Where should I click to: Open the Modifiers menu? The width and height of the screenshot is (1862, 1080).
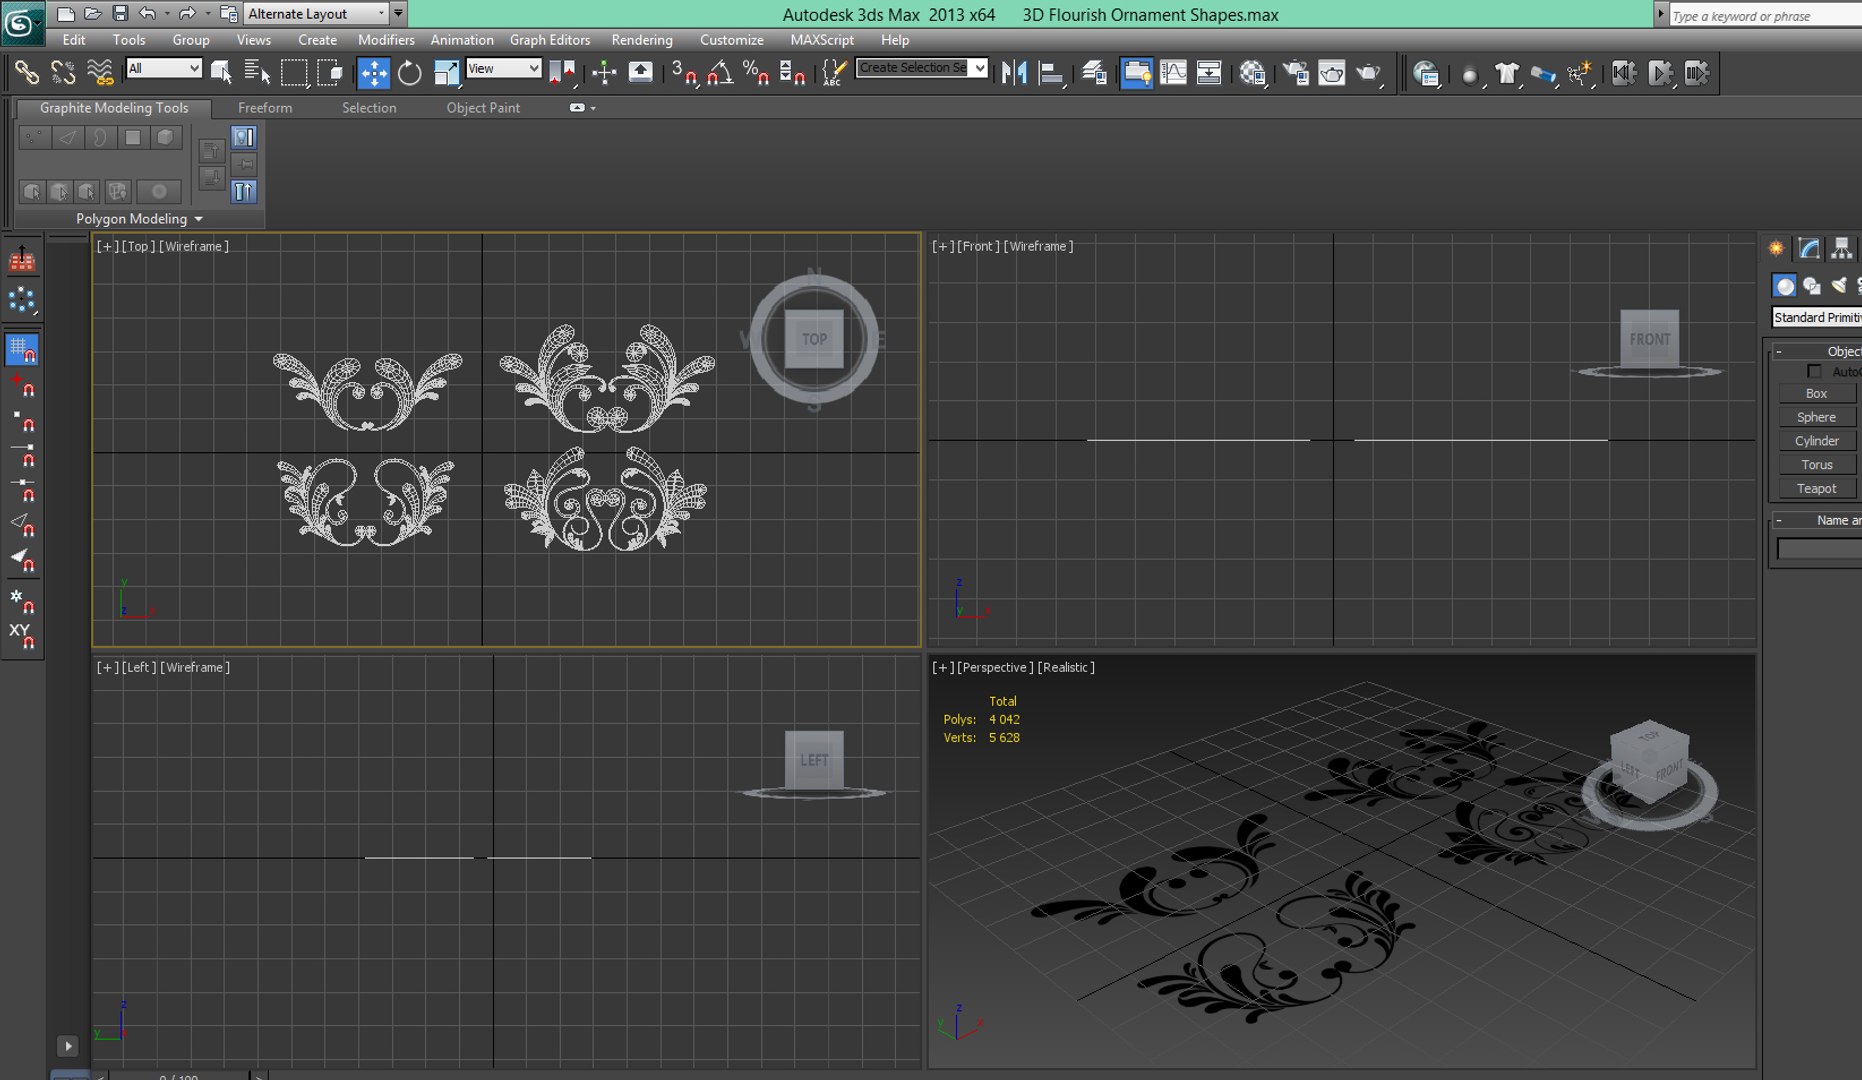(386, 40)
